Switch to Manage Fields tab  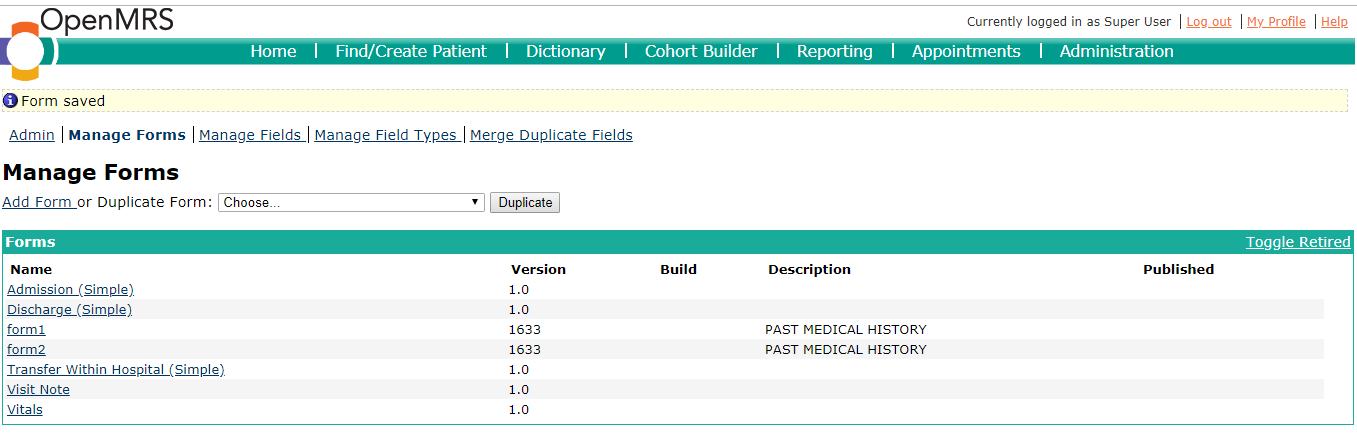[x=250, y=135]
